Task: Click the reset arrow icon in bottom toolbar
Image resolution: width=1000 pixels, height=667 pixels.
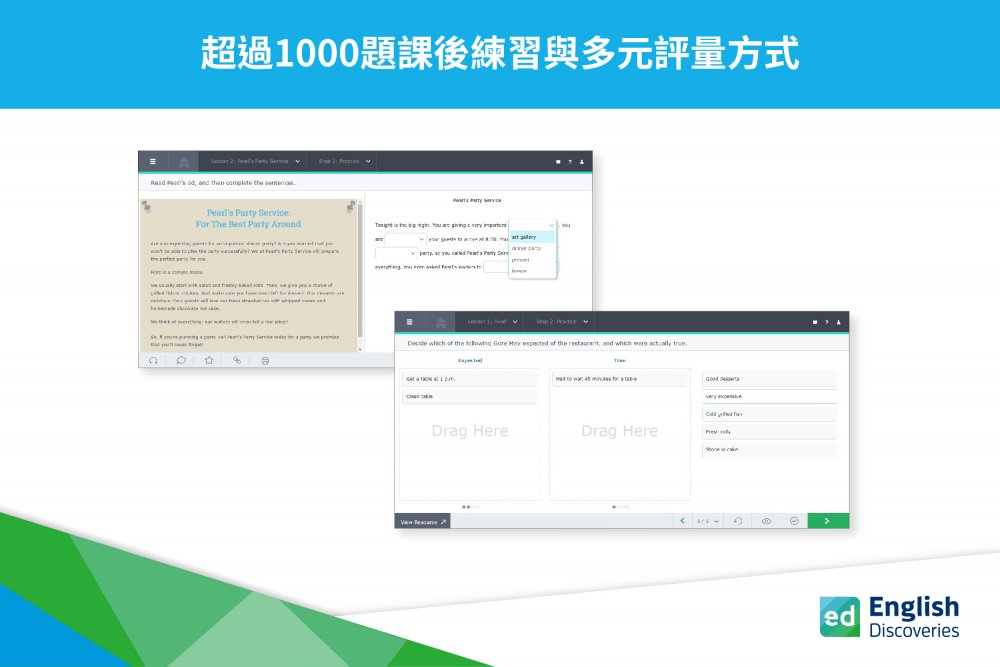Action: pyautogui.click(x=737, y=521)
